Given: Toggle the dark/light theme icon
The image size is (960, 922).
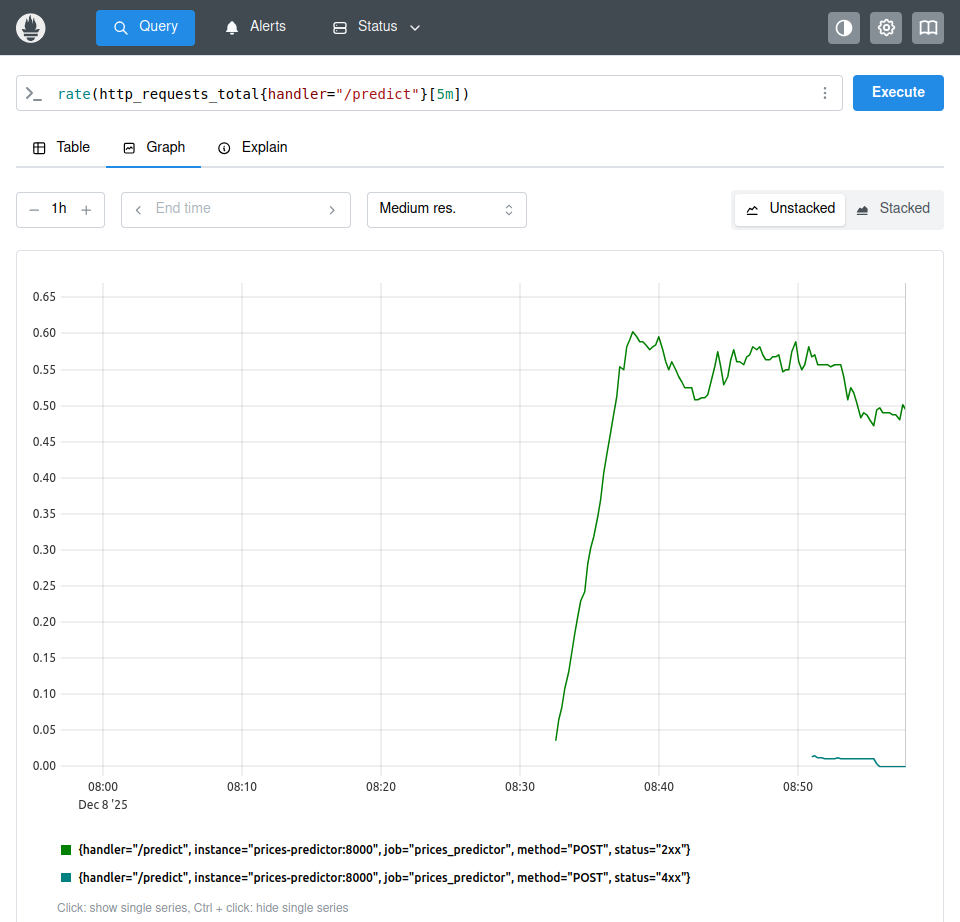Looking at the screenshot, I should point(844,28).
